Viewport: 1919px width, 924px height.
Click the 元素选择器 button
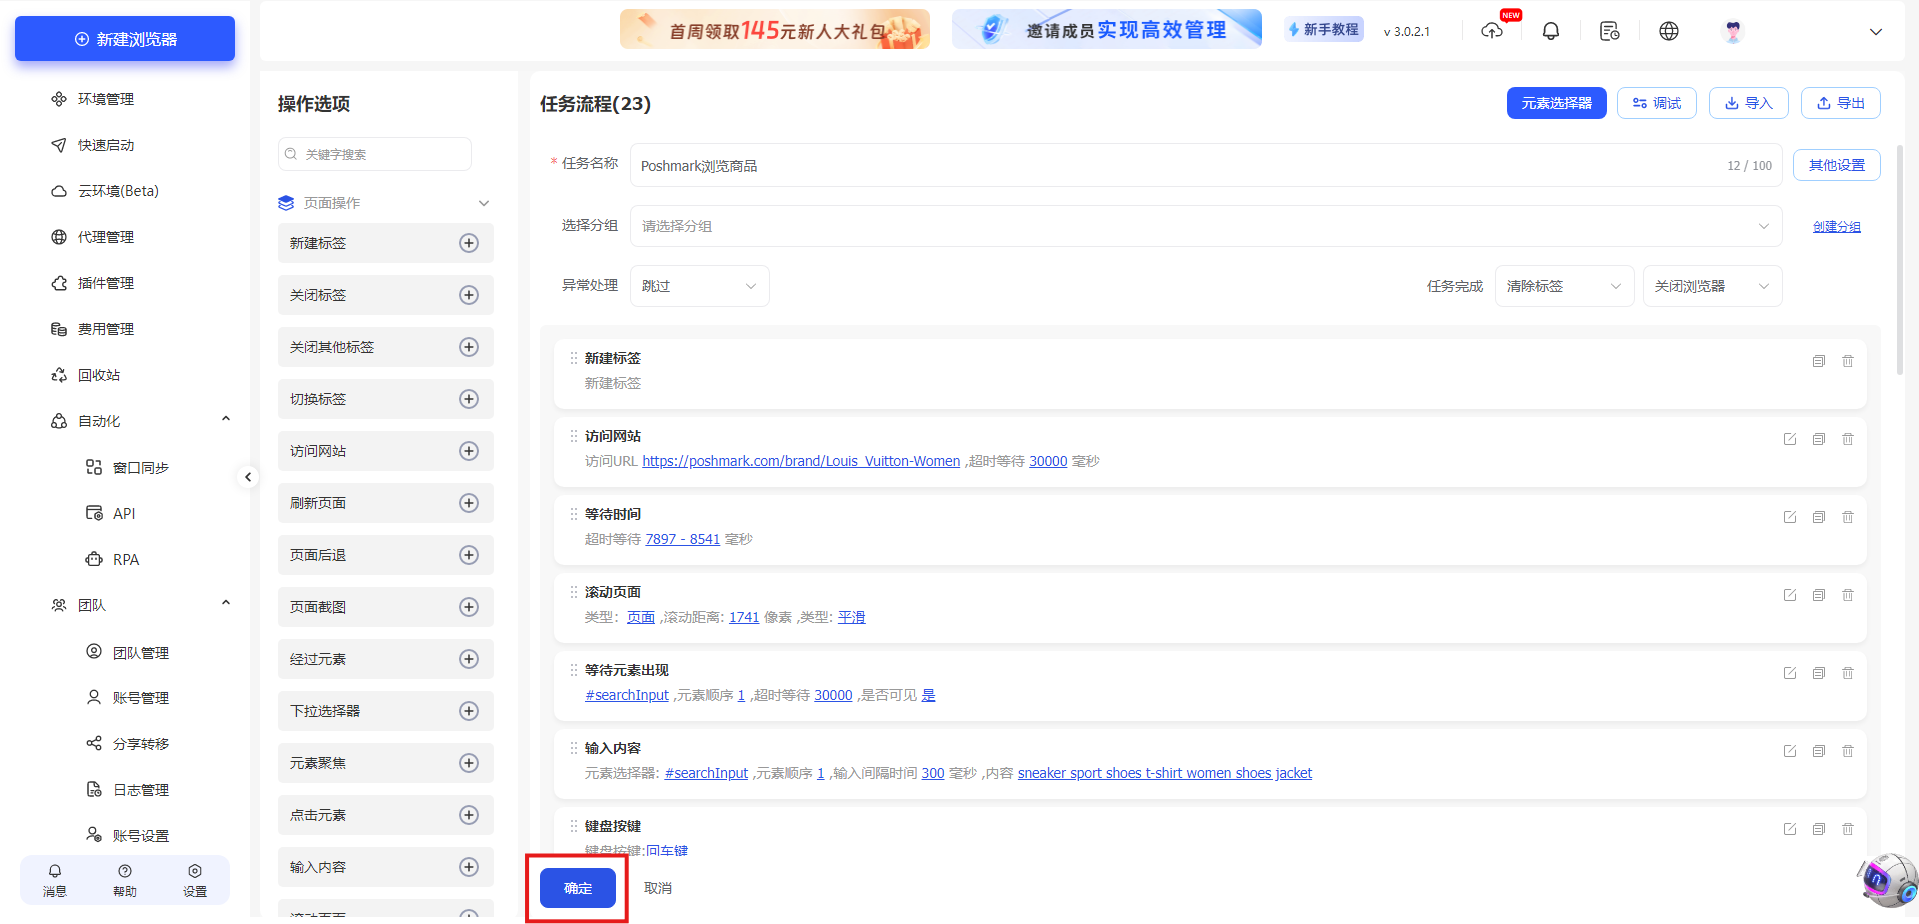pos(1556,102)
